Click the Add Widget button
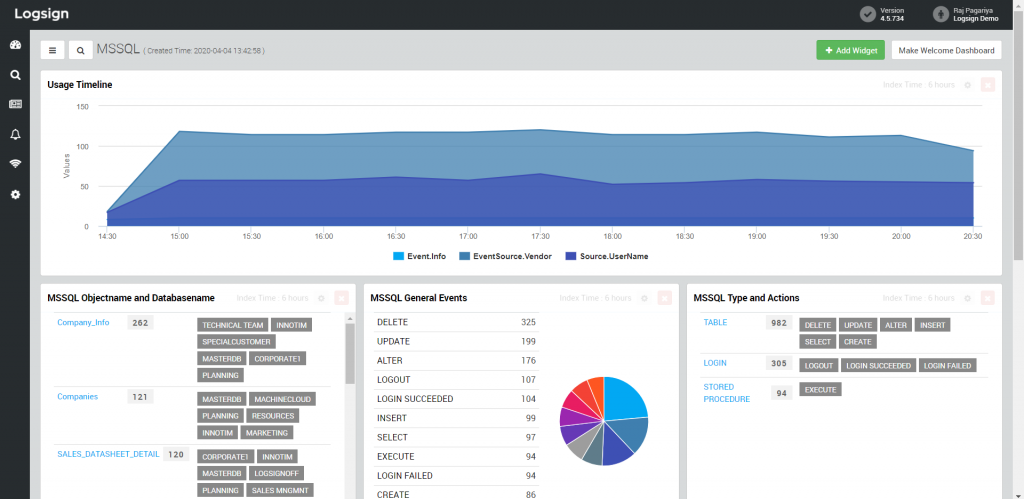The width and height of the screenshot is (1024, 499). pos(850,50)
